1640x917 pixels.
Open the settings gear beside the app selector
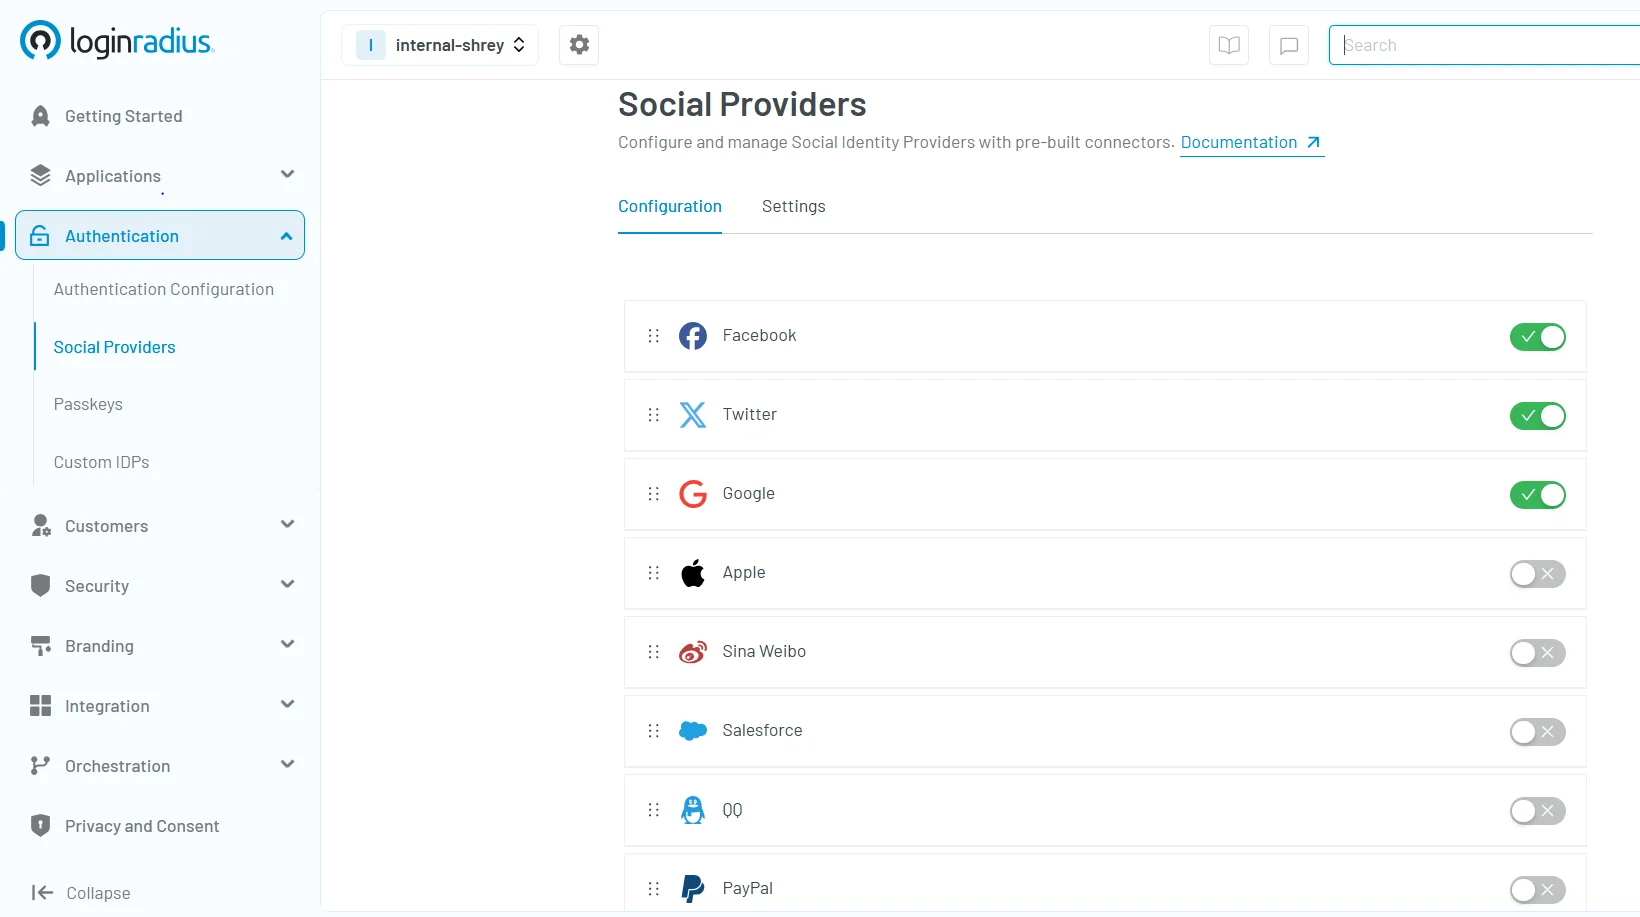click(578, 44)
